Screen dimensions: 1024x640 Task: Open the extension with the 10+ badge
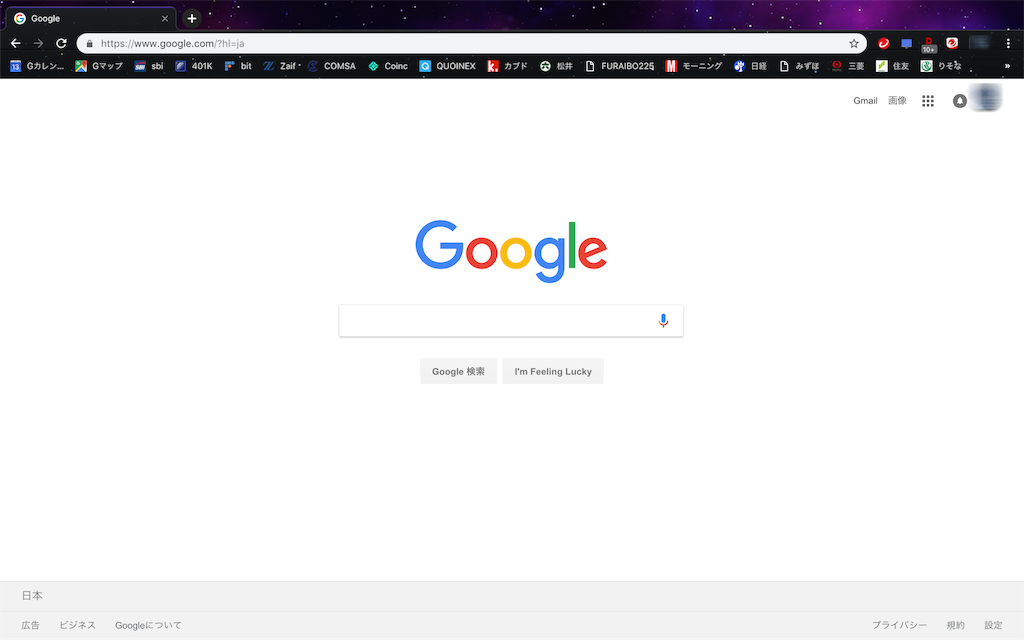[929, 44]
